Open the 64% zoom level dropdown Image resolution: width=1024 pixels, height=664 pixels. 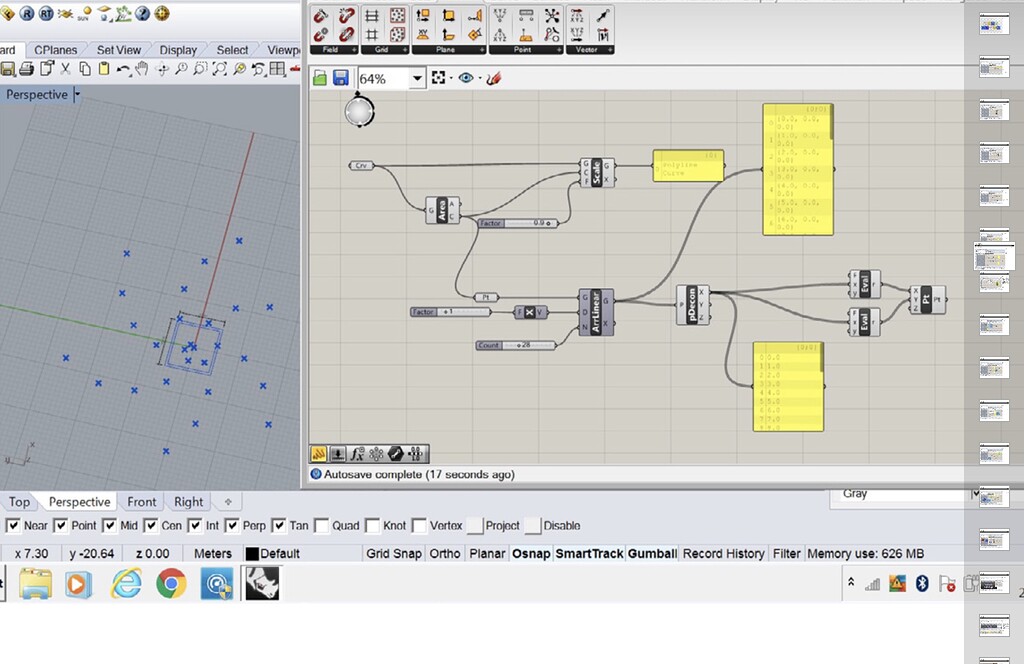click(x=419, y=78)
